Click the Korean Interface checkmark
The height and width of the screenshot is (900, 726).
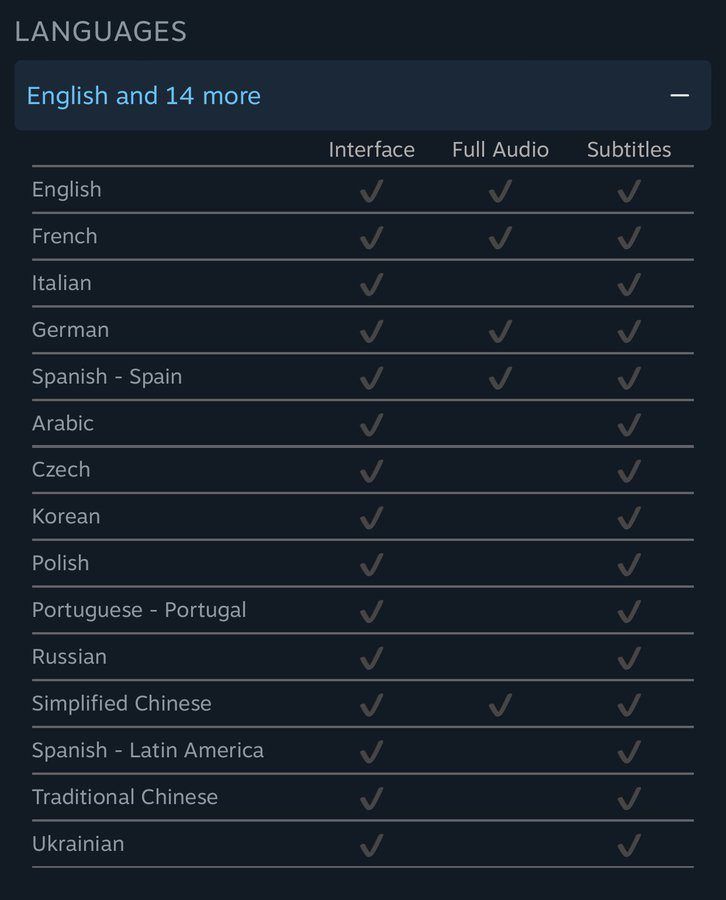(x=371, y=517)
